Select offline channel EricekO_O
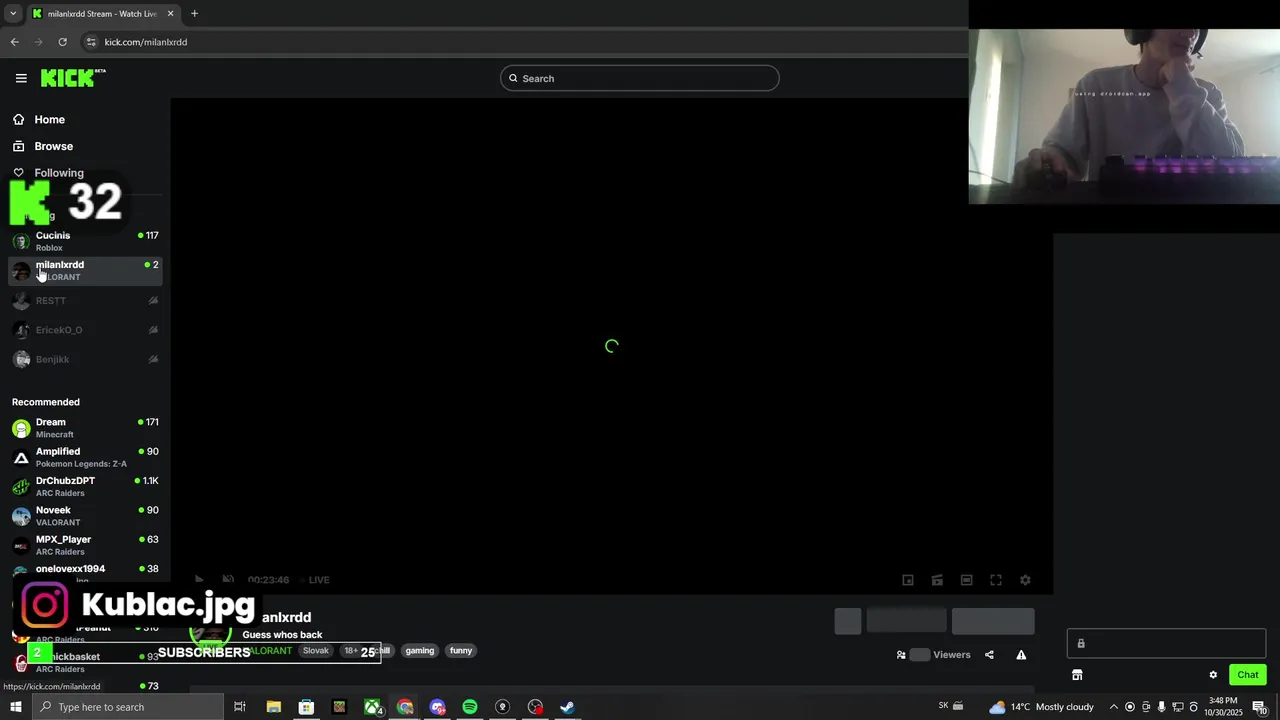 (x=85, y=330)
